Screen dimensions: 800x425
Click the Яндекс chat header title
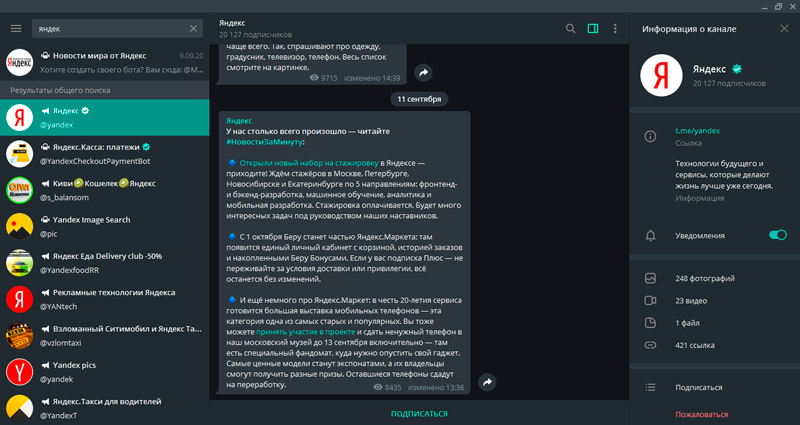point(232,23)
